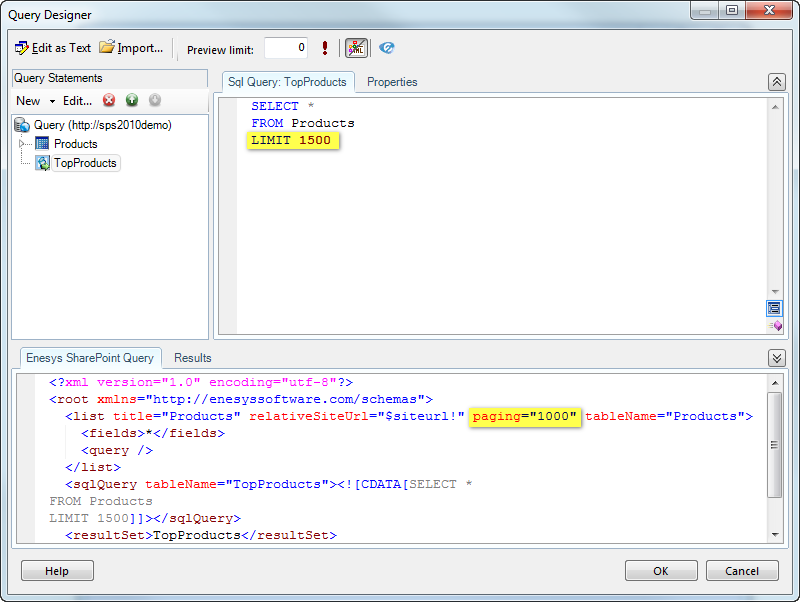Collapse upper panel with double-chevron up
The image size is (800, 602).
[776, 82]
